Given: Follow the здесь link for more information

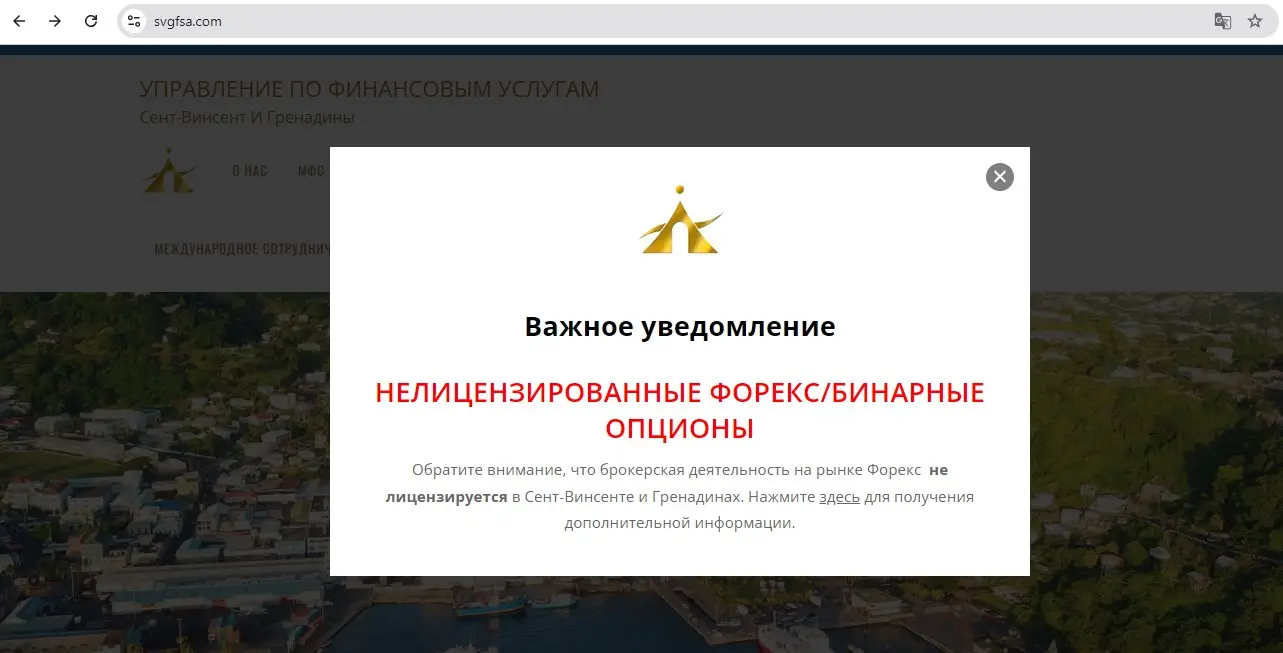Looking at the screenshot, I should coord(840,496).
